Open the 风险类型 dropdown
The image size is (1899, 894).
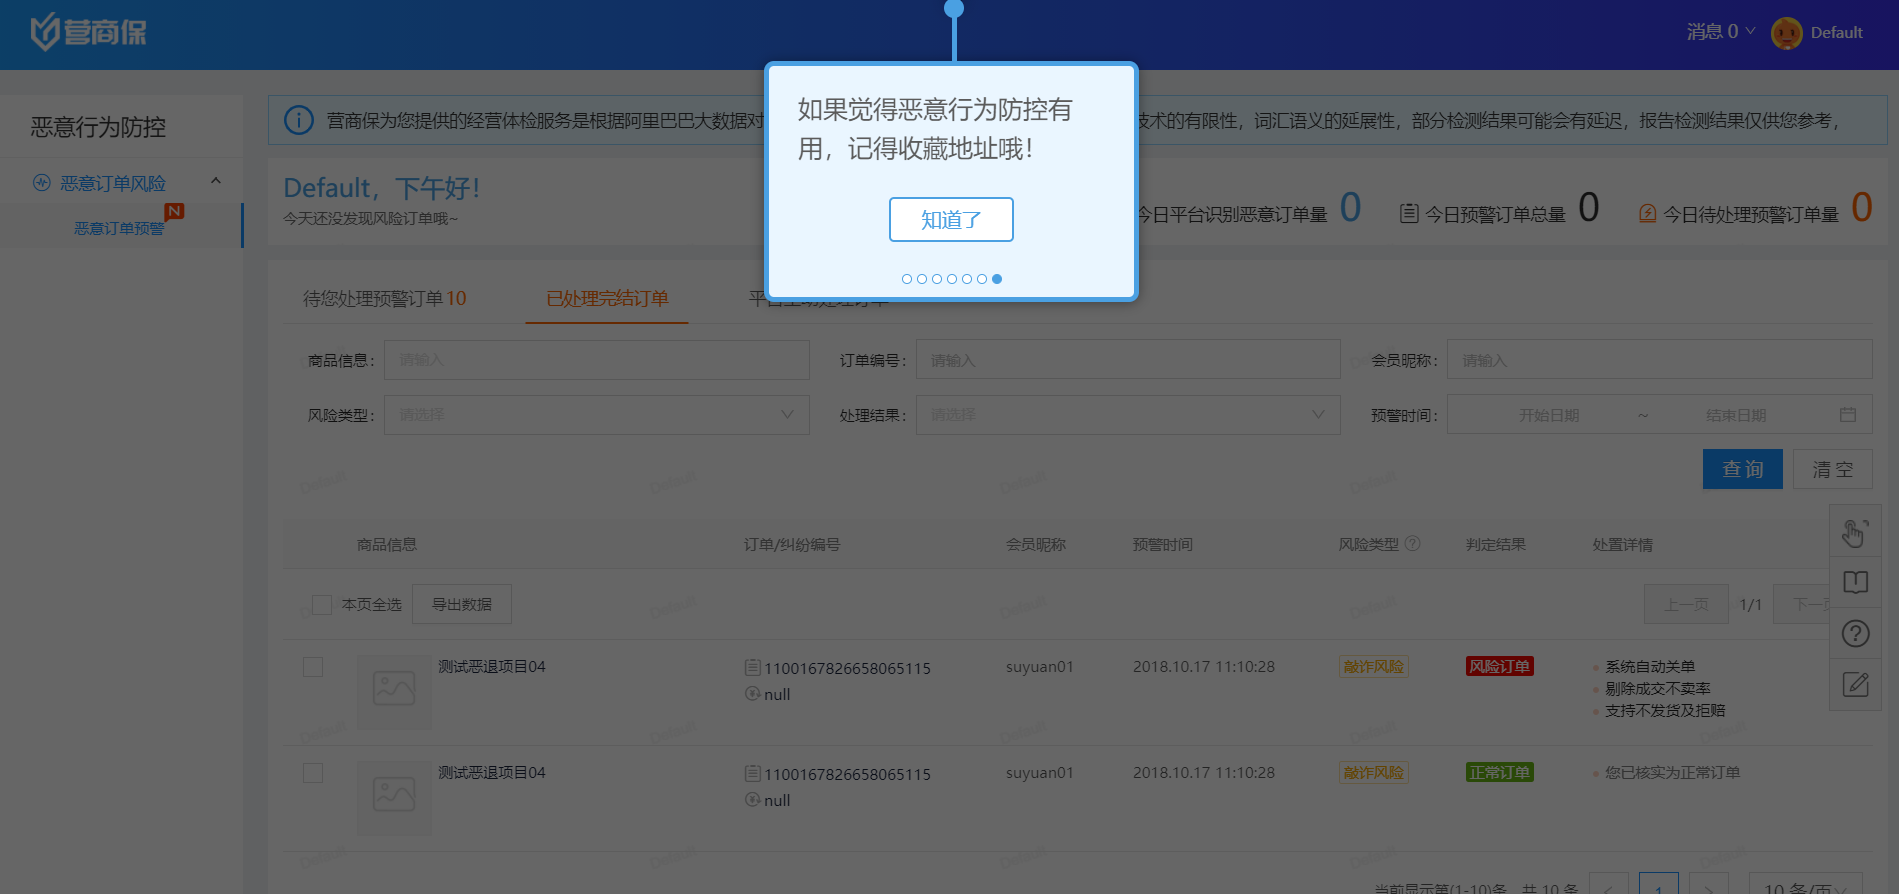[596, 415]
